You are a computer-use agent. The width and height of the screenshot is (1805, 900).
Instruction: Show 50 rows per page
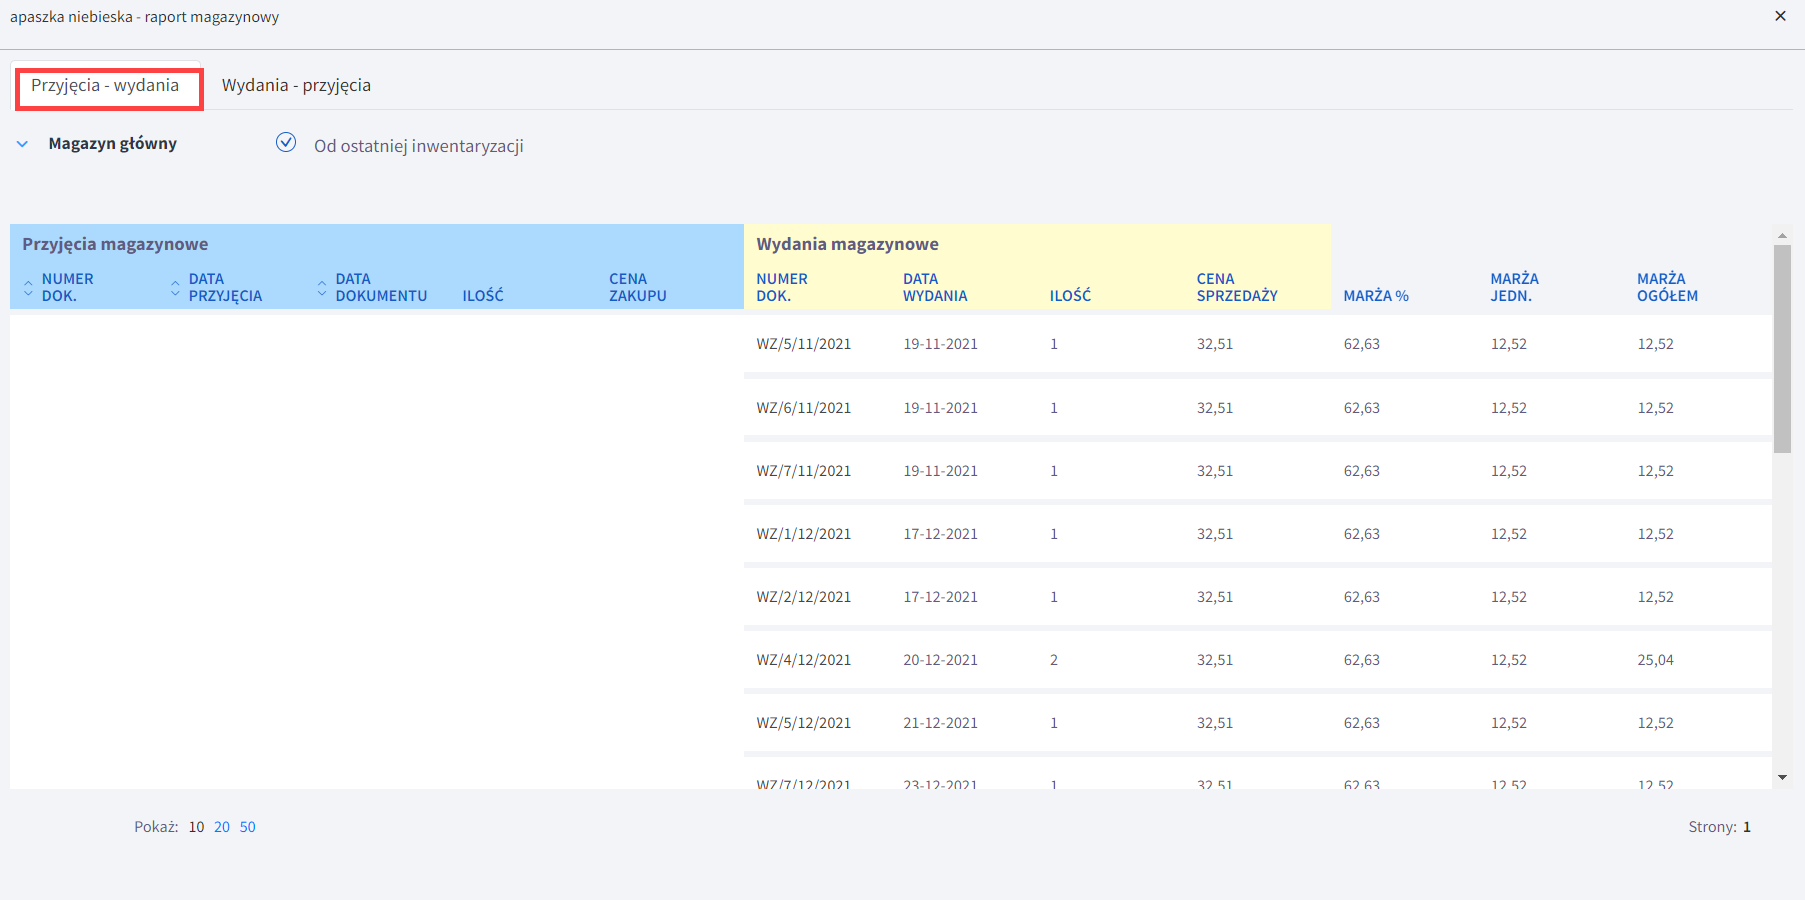pyautogui.click(x=247, y=827)
